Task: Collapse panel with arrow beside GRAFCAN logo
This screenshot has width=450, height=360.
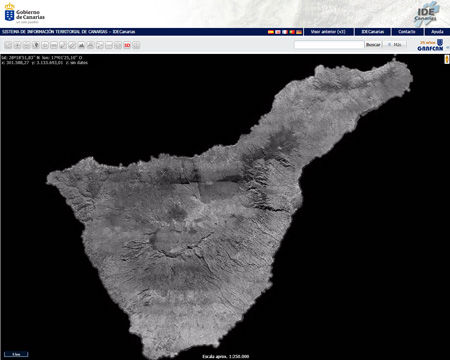Action: pos(448,48)
